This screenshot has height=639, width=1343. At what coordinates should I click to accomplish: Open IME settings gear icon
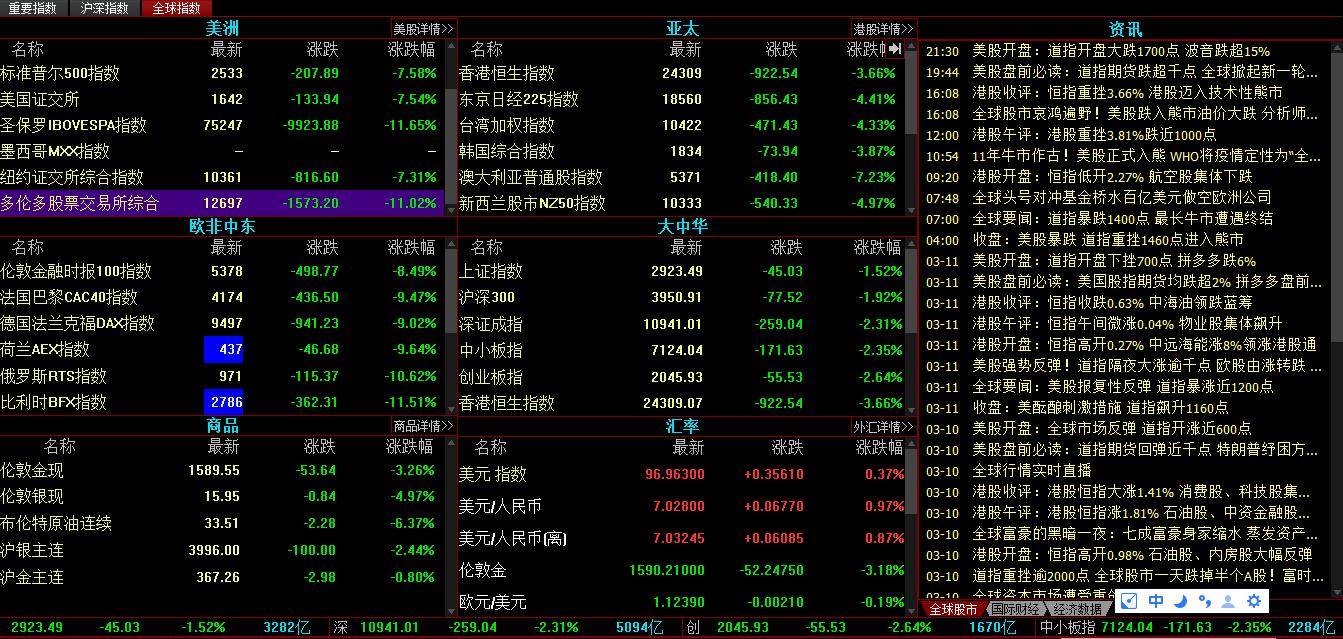point(1254,601)
